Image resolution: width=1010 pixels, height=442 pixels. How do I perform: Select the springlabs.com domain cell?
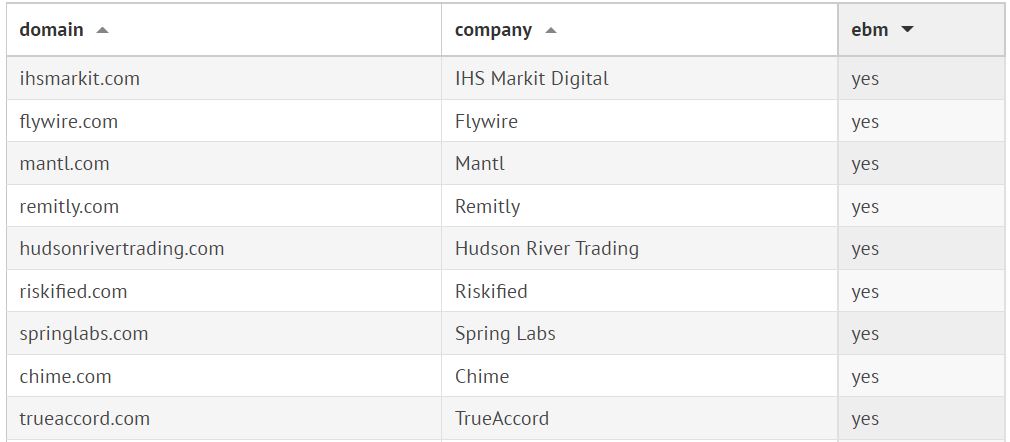coord(84,334)
